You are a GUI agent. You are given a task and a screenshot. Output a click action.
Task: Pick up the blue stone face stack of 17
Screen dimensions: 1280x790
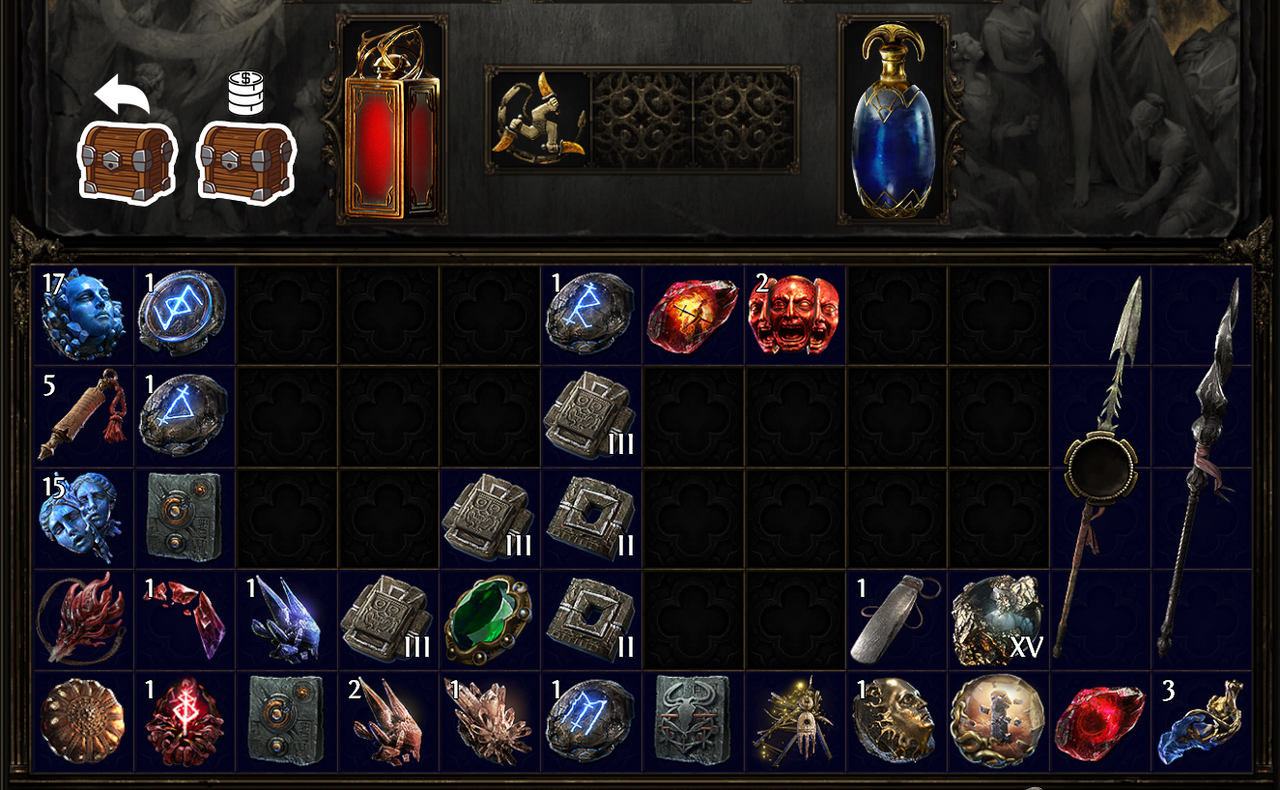[83, 314]
